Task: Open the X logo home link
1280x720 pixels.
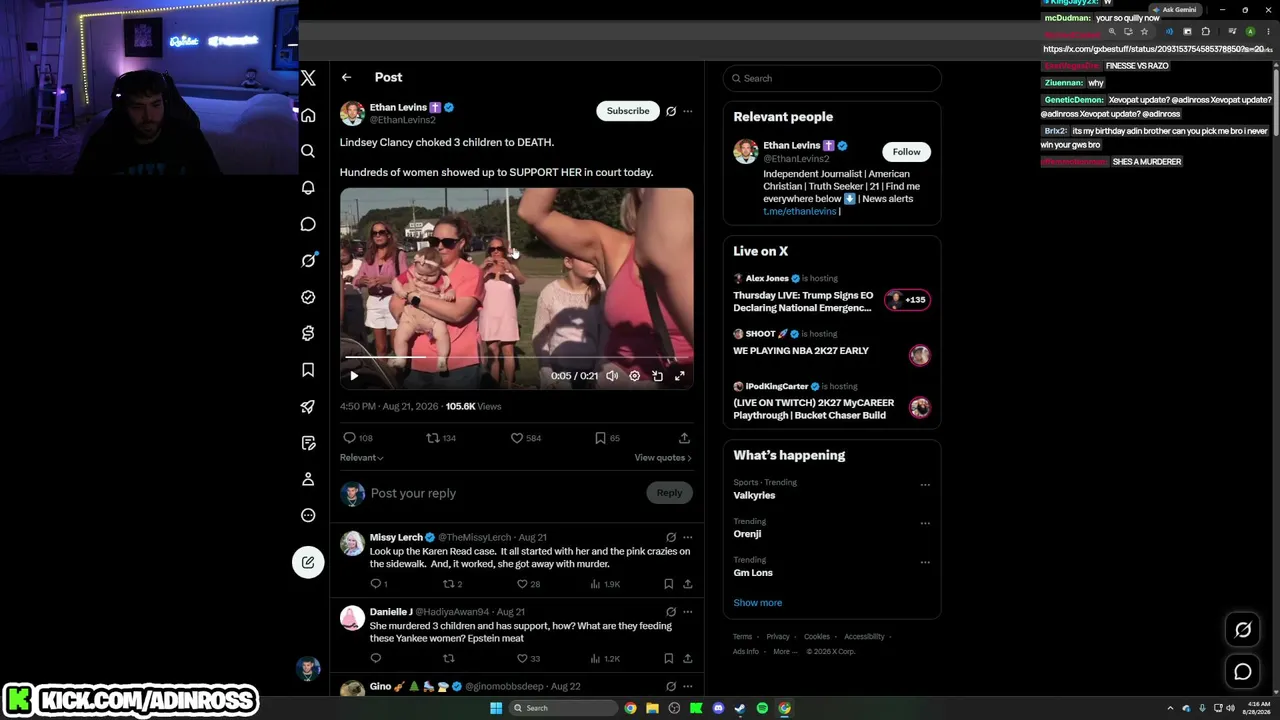Action: 308,78
